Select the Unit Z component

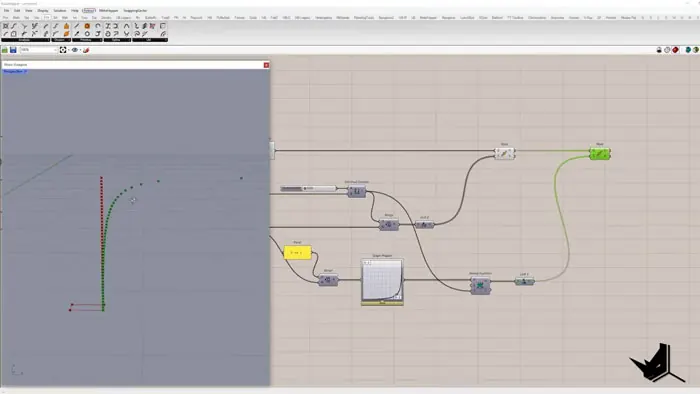[x=425, y=224]
